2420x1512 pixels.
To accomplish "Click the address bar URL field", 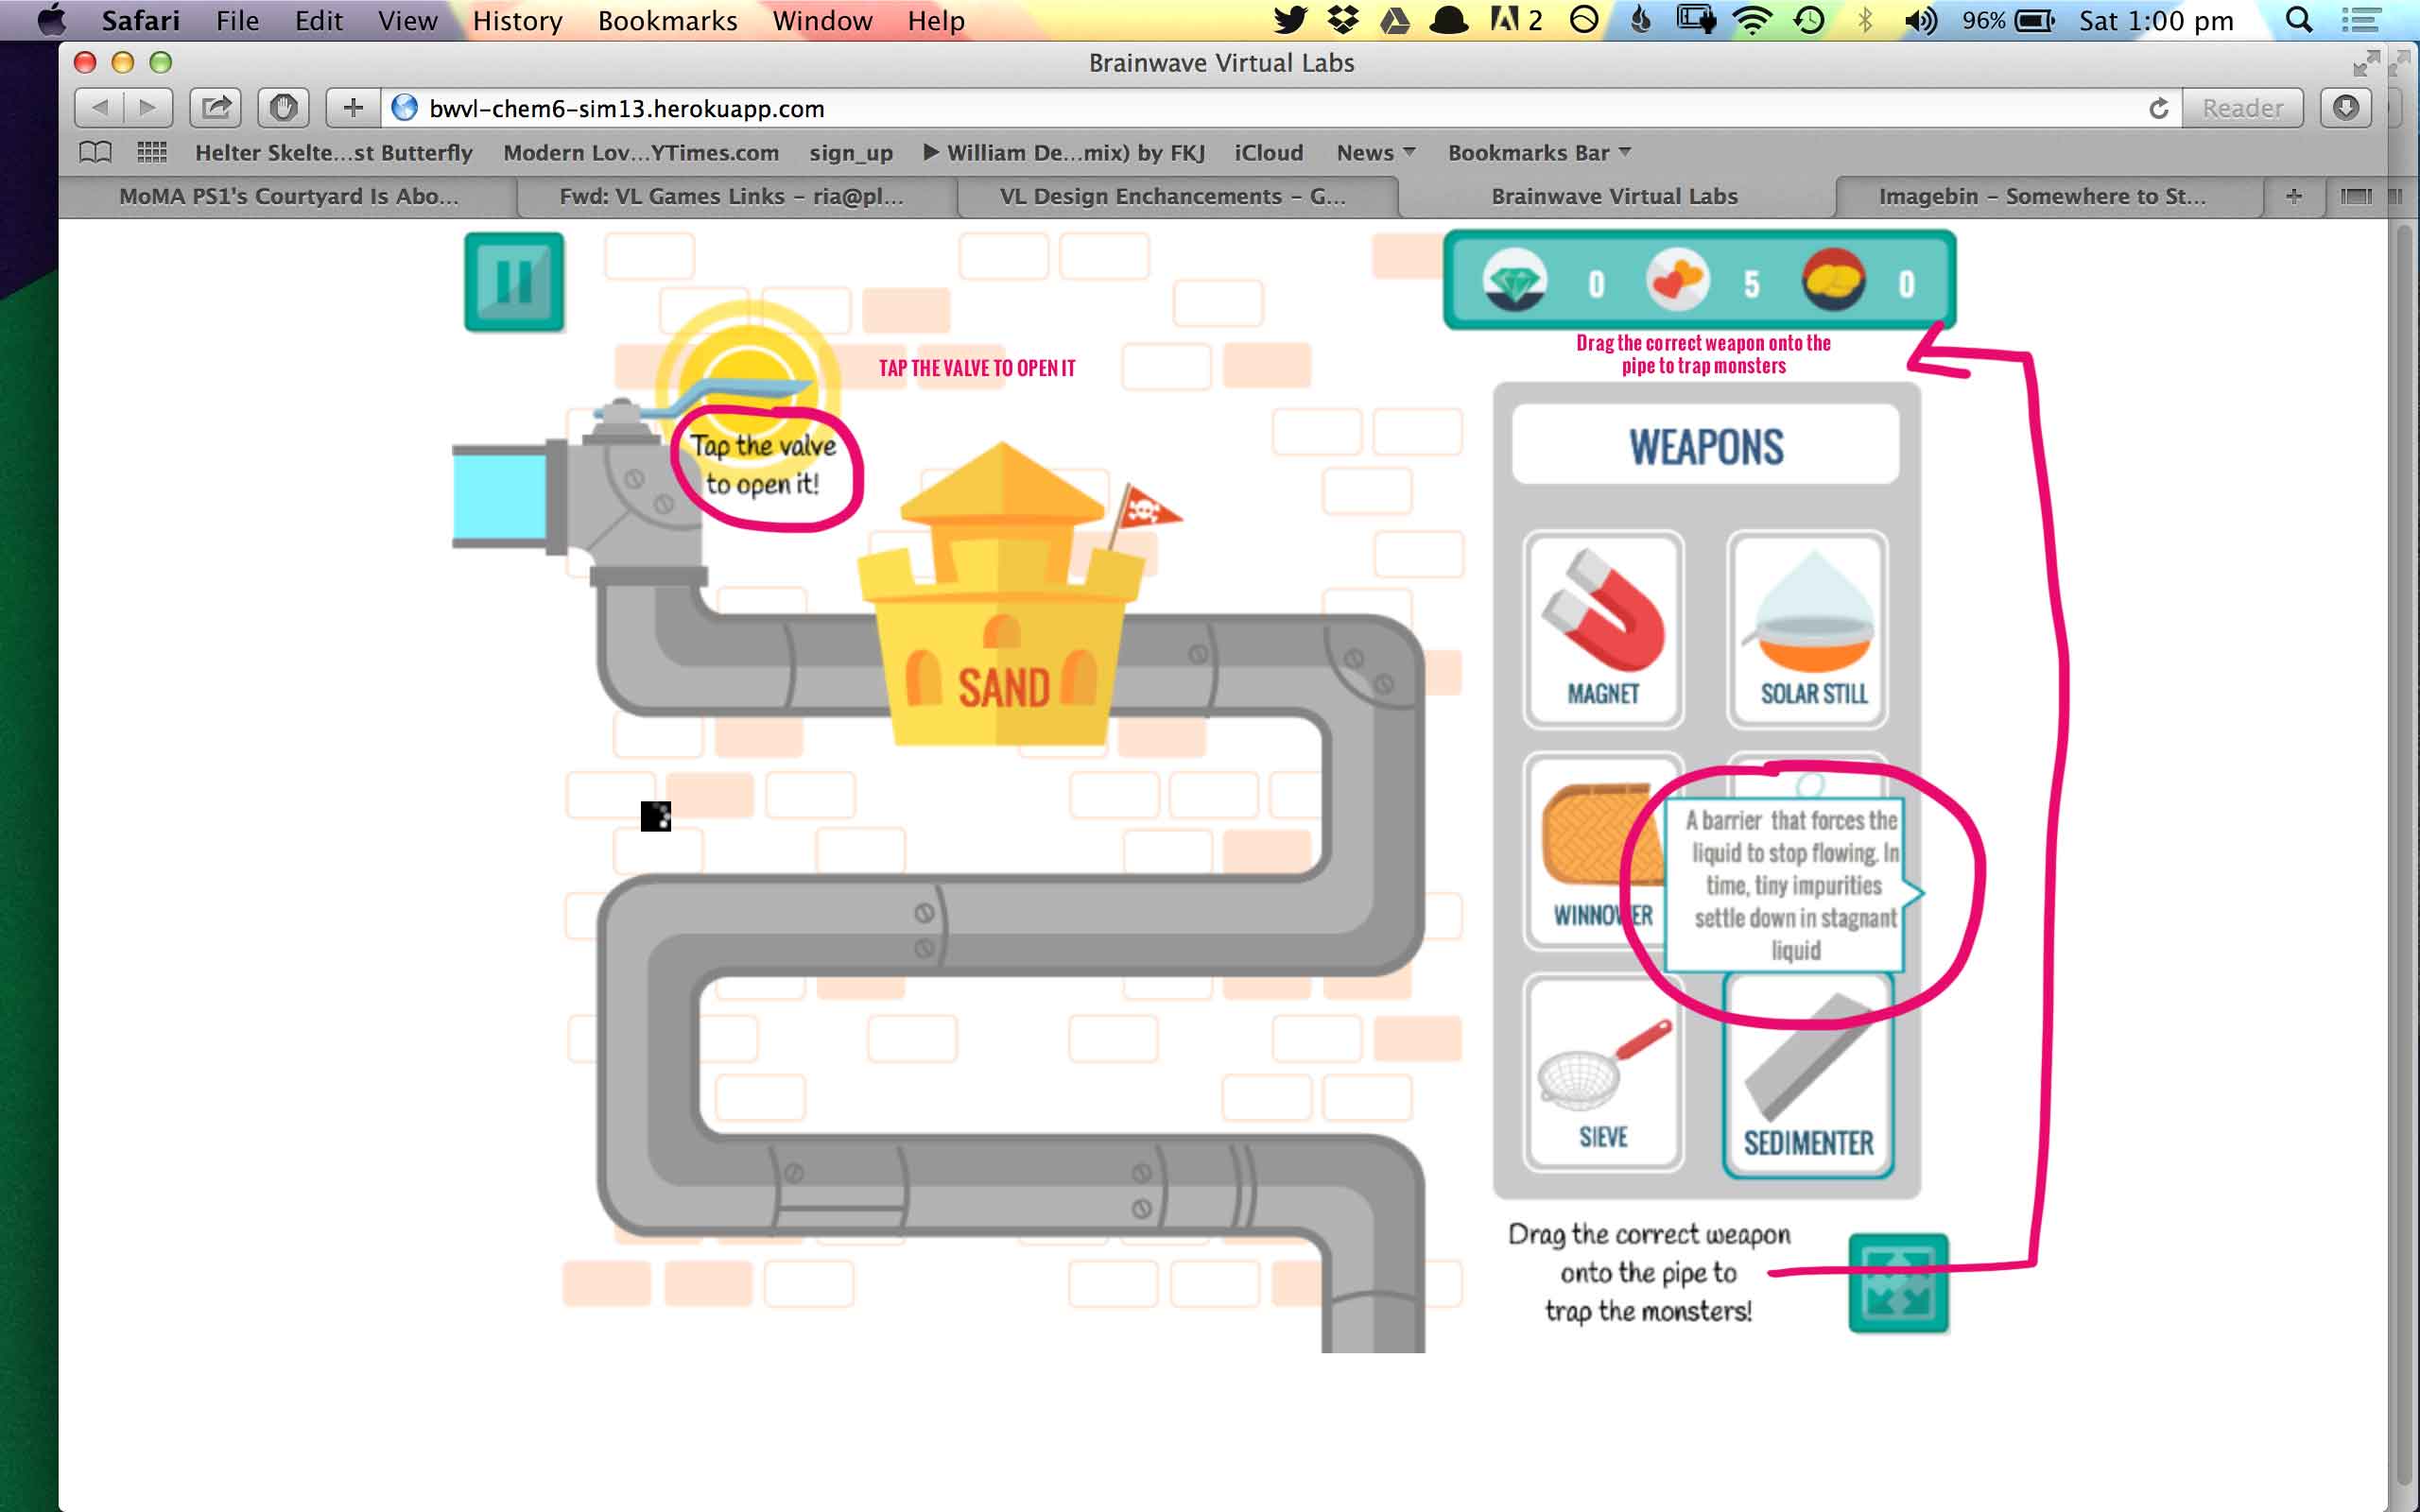I will tap(1260, 108).
